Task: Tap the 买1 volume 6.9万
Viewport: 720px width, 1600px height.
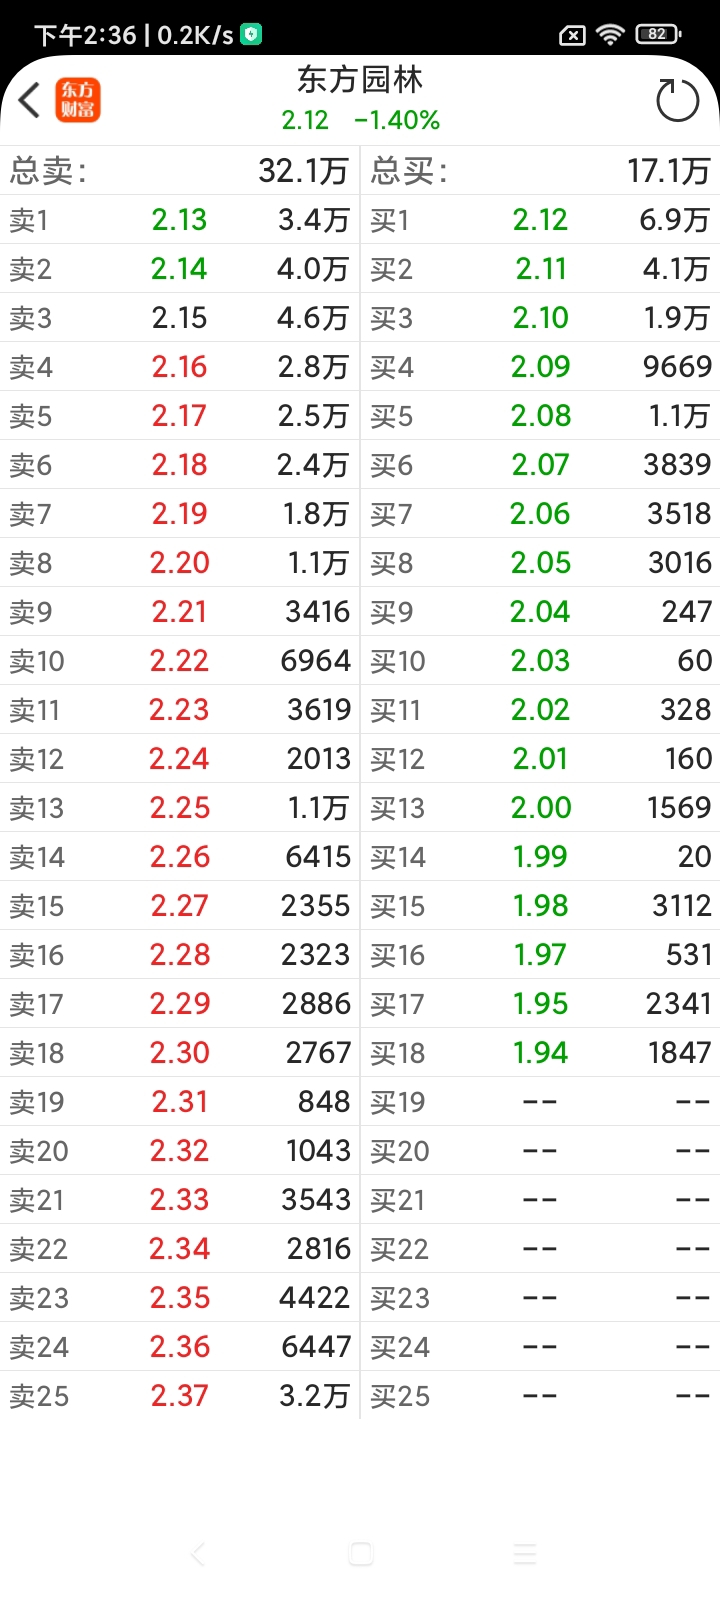Action: pos(675,220)
